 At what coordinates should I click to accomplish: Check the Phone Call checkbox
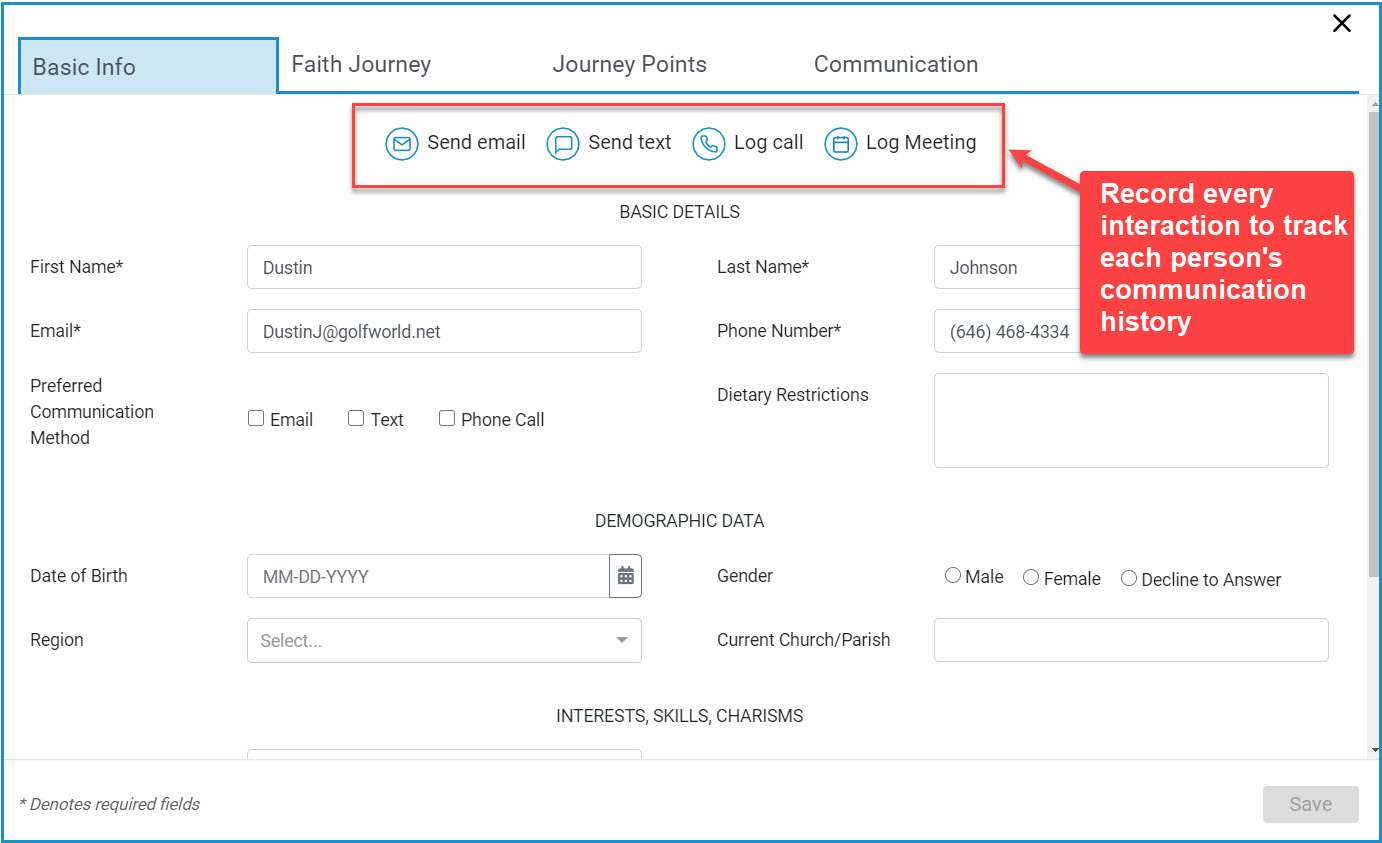pyautogui.click(x=447, y=419)
